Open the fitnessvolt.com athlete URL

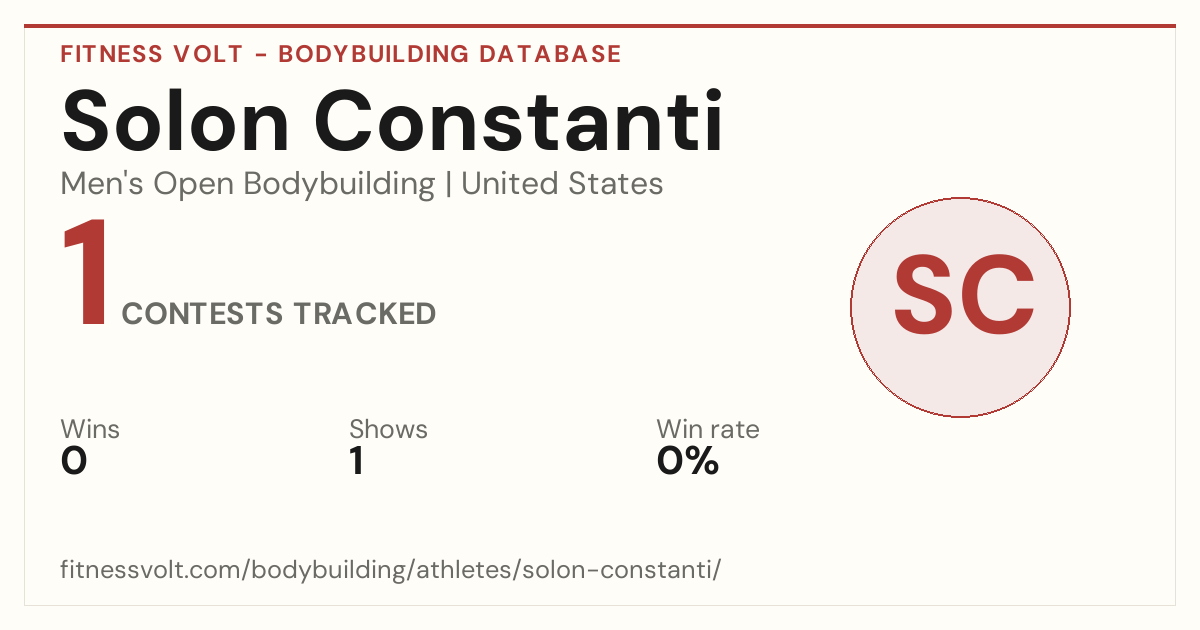391,570
